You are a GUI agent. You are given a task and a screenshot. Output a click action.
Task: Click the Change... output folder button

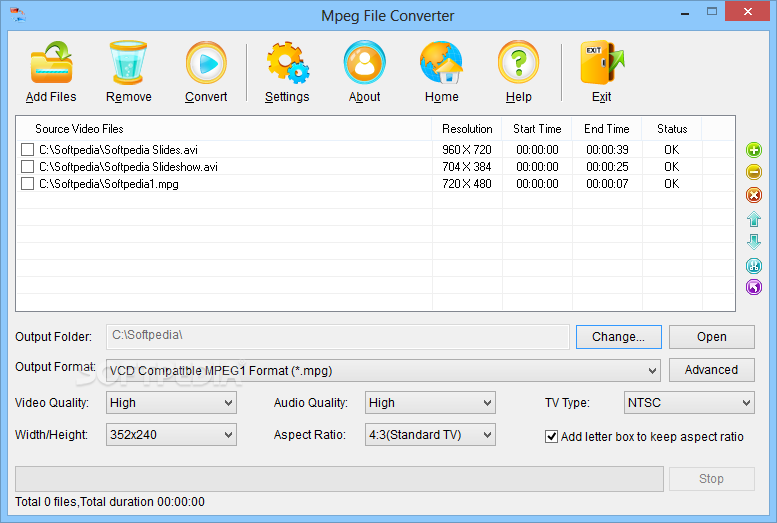click(x=618, y=337)
